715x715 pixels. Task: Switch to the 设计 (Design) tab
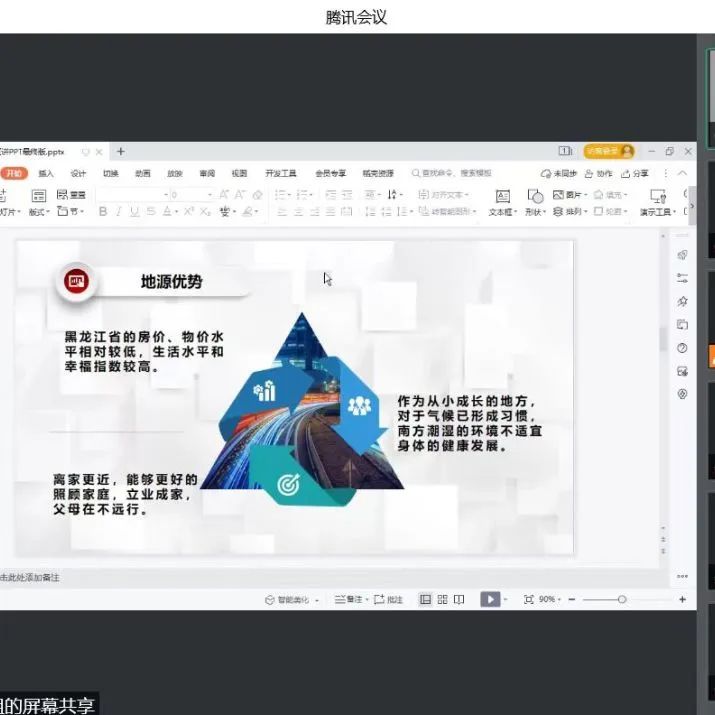point(78,173)
